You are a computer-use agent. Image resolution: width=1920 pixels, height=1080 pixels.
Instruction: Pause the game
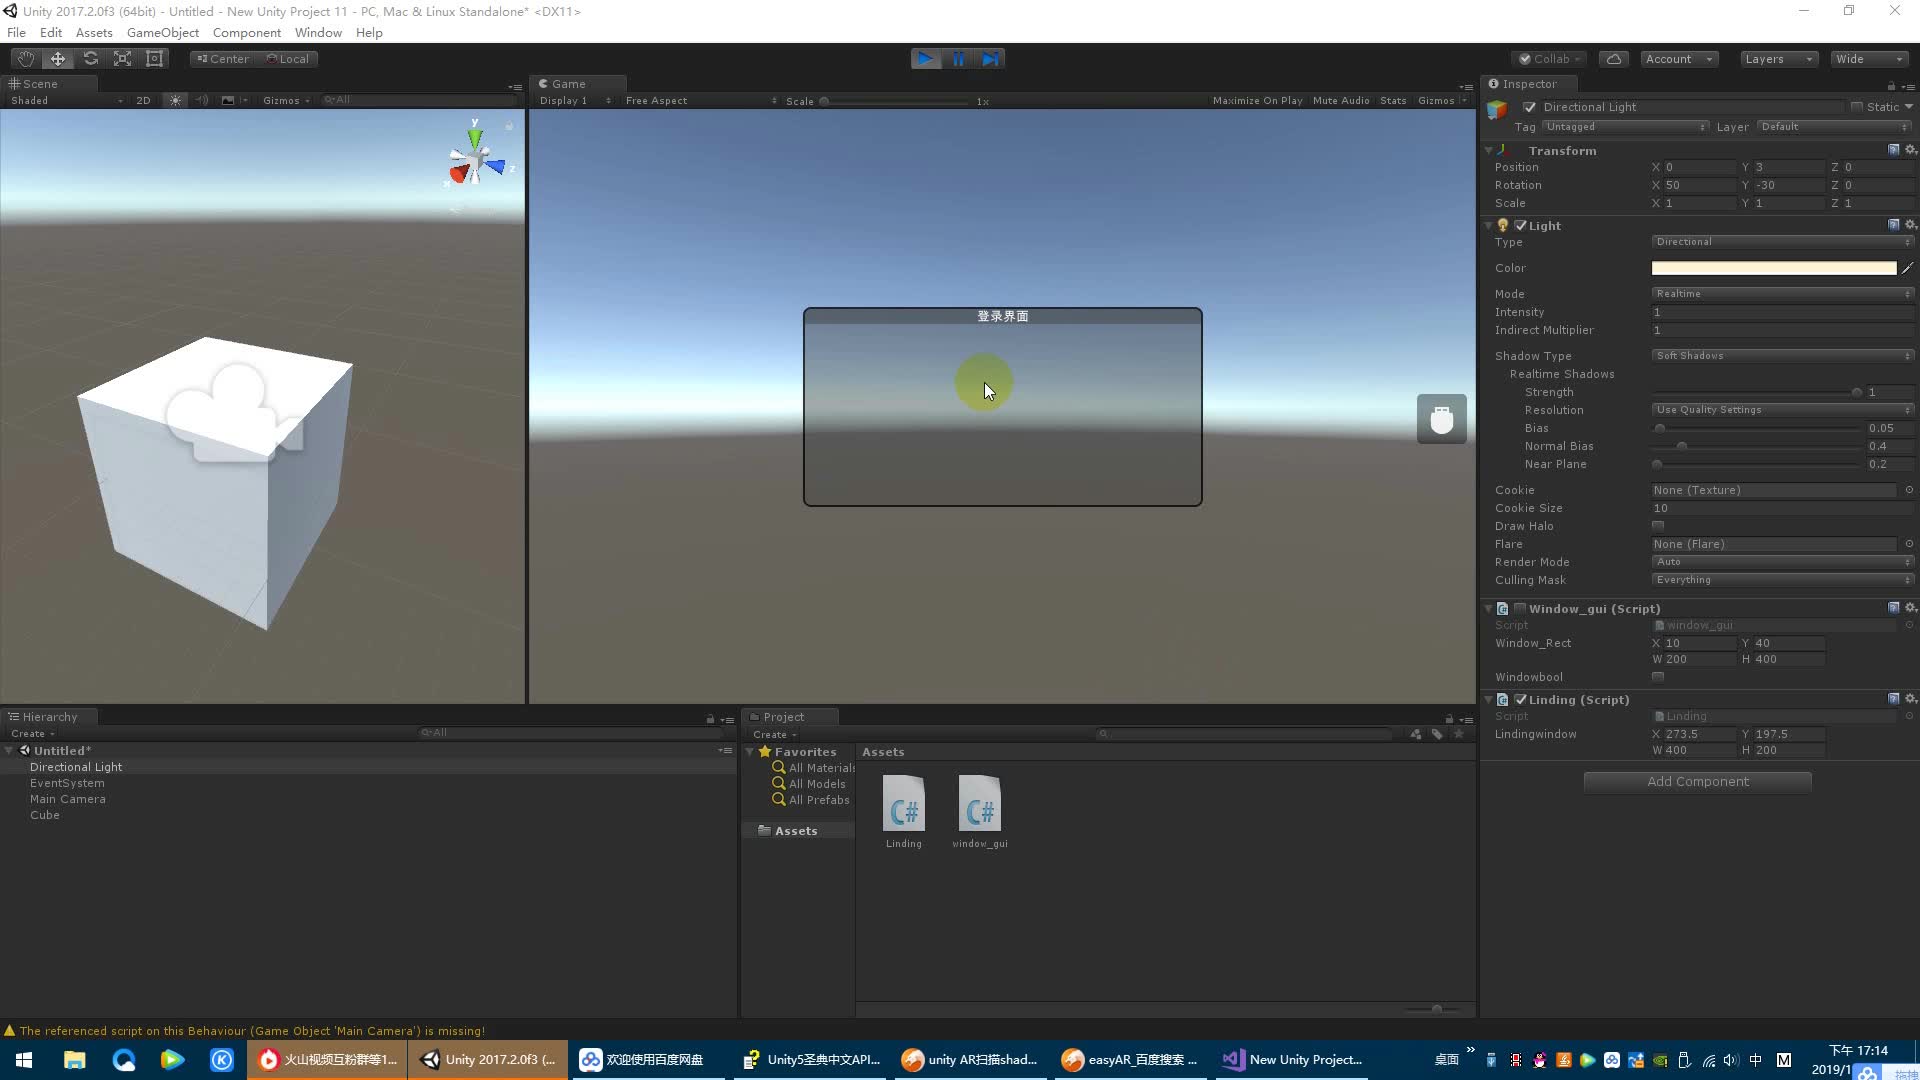click(958, 58)
